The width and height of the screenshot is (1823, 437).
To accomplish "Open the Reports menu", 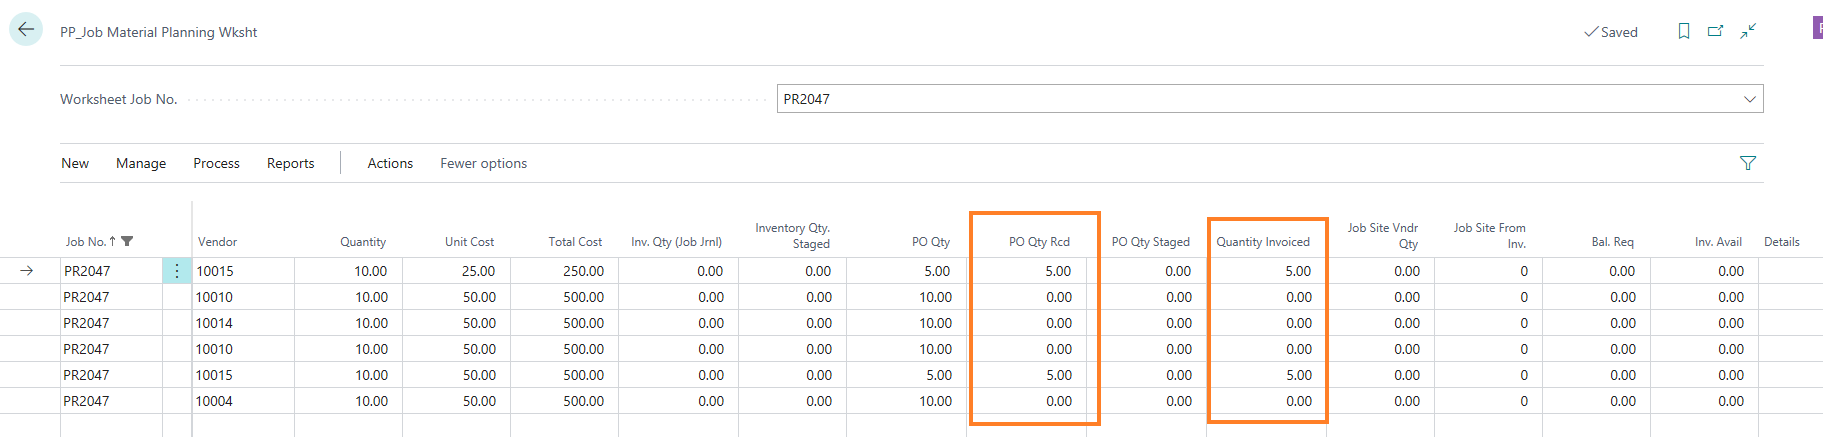I will coord(290,163).
